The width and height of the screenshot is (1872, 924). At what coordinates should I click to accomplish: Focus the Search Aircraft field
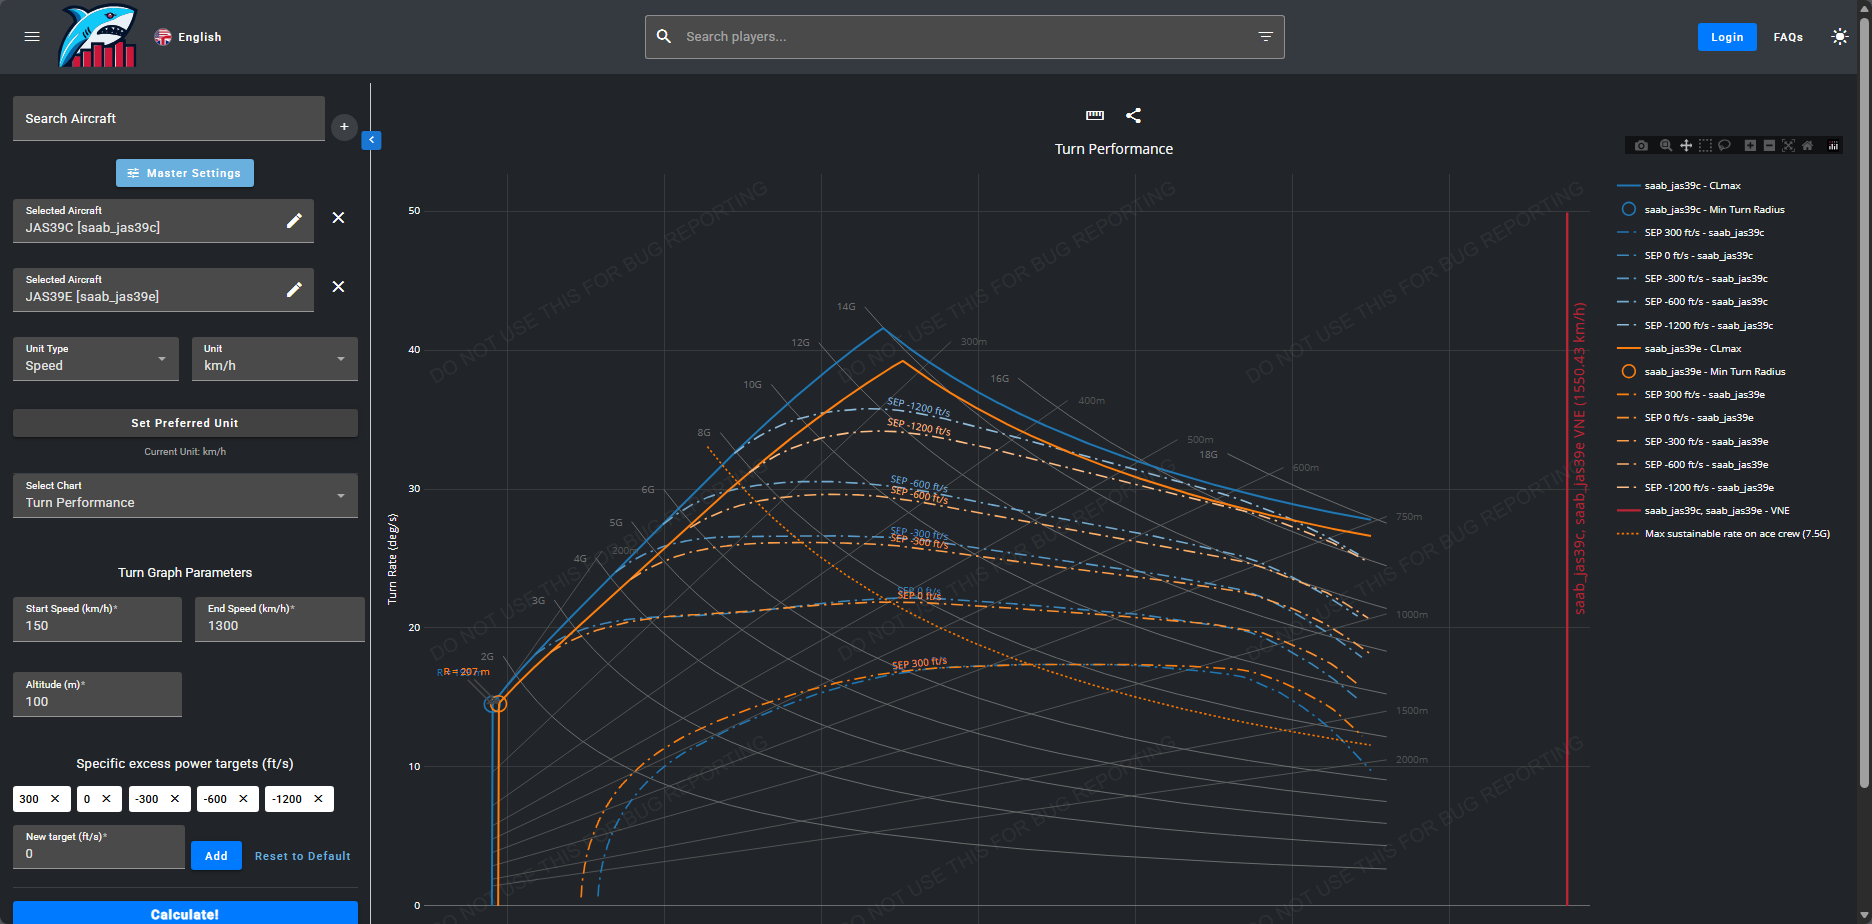[x=169, y=118]
